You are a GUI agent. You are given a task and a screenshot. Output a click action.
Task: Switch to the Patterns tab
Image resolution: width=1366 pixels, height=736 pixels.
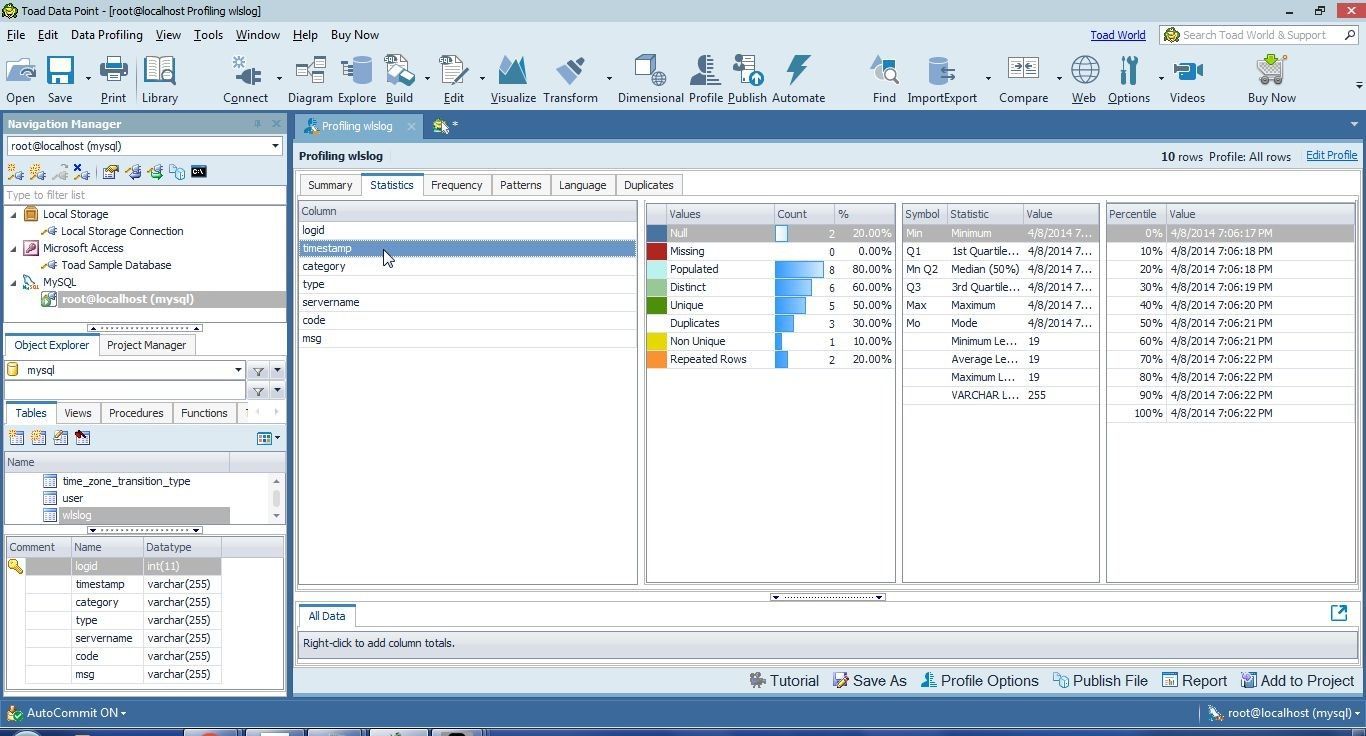(520, 185)
